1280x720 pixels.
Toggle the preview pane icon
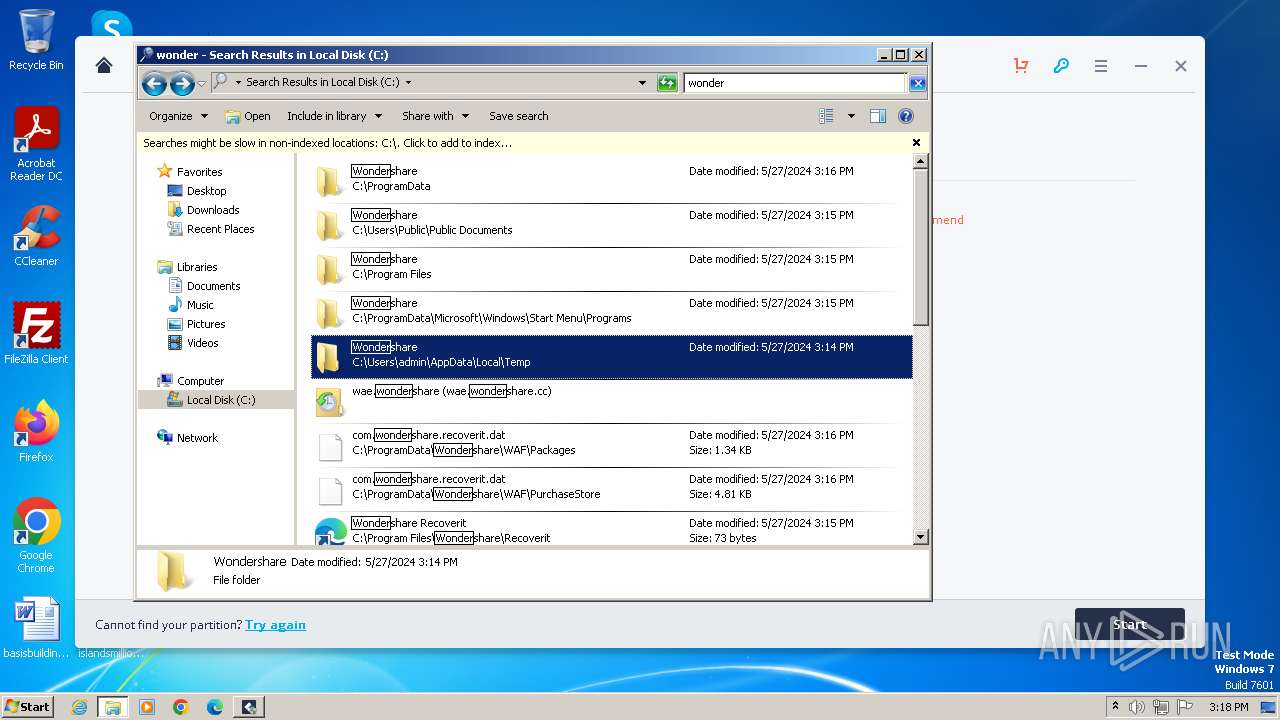tap(878, 116)
